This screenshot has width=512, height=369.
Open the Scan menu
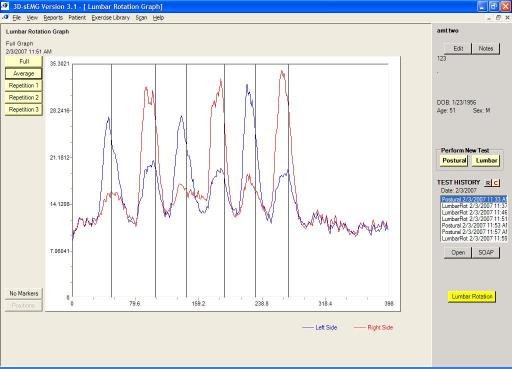141,18
